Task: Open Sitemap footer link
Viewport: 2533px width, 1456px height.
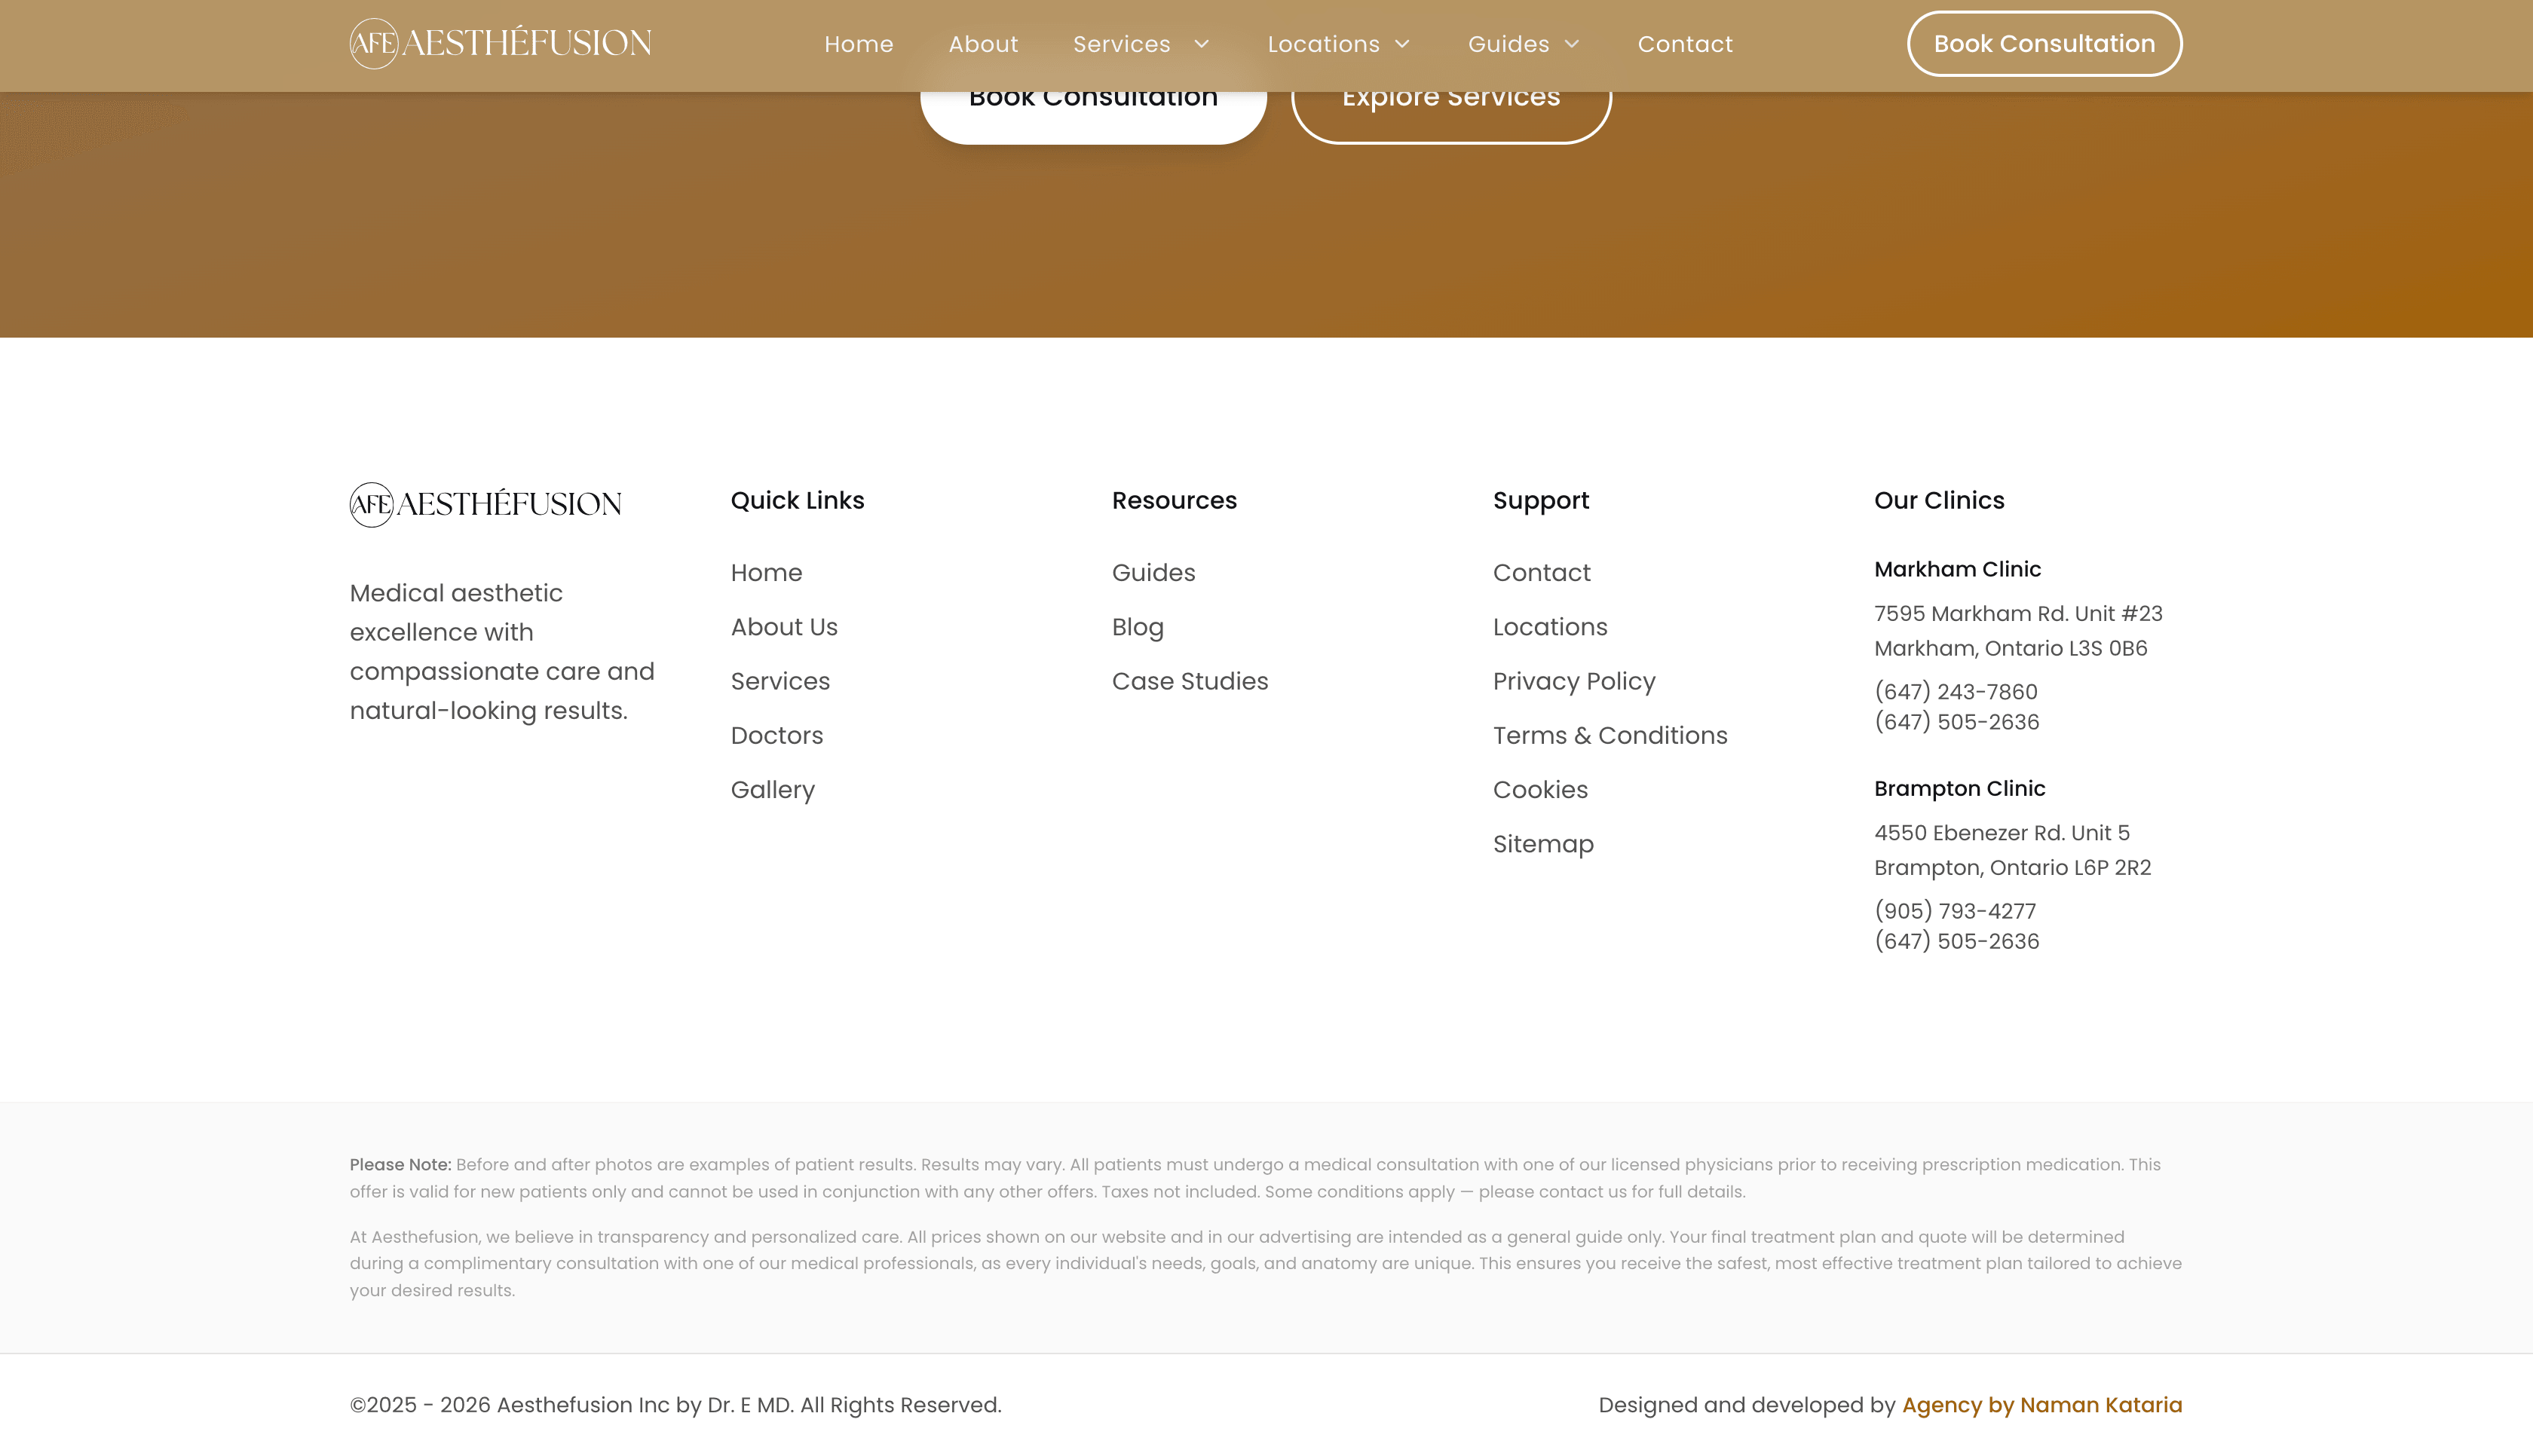Action: 1543,844
